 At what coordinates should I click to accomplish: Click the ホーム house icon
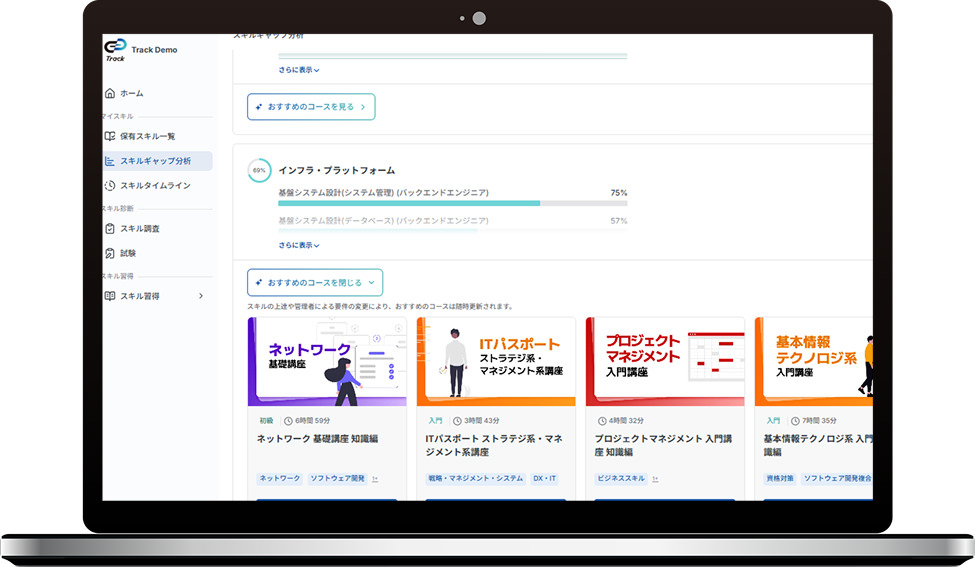[x=110, y=93]
